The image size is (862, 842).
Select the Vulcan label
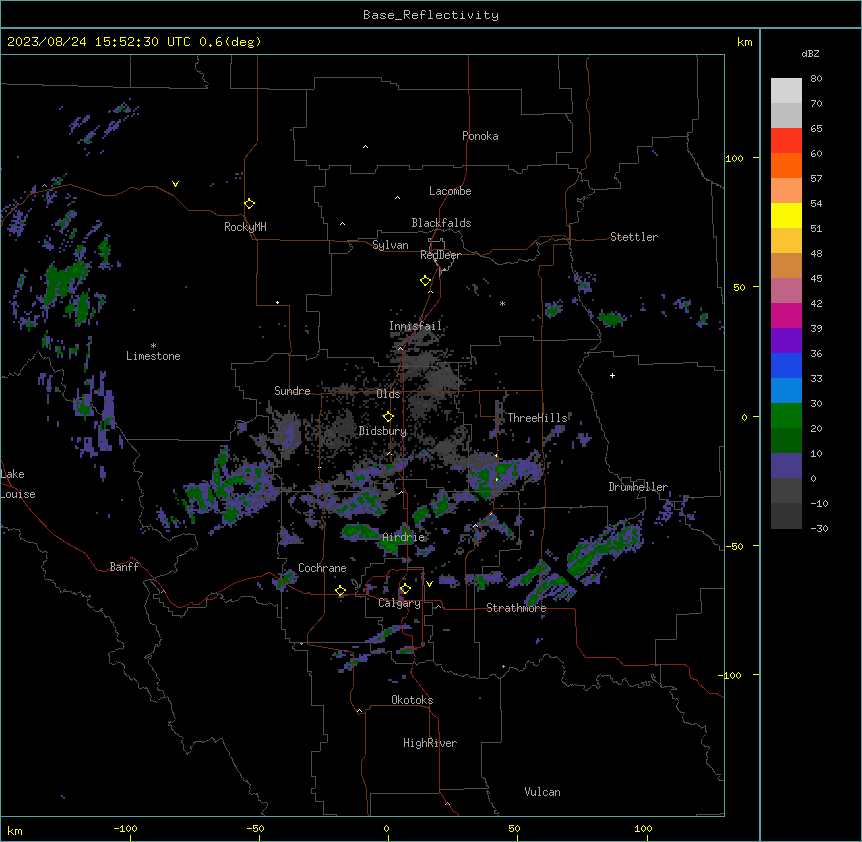pyautogui.click(x=543, y=792)
